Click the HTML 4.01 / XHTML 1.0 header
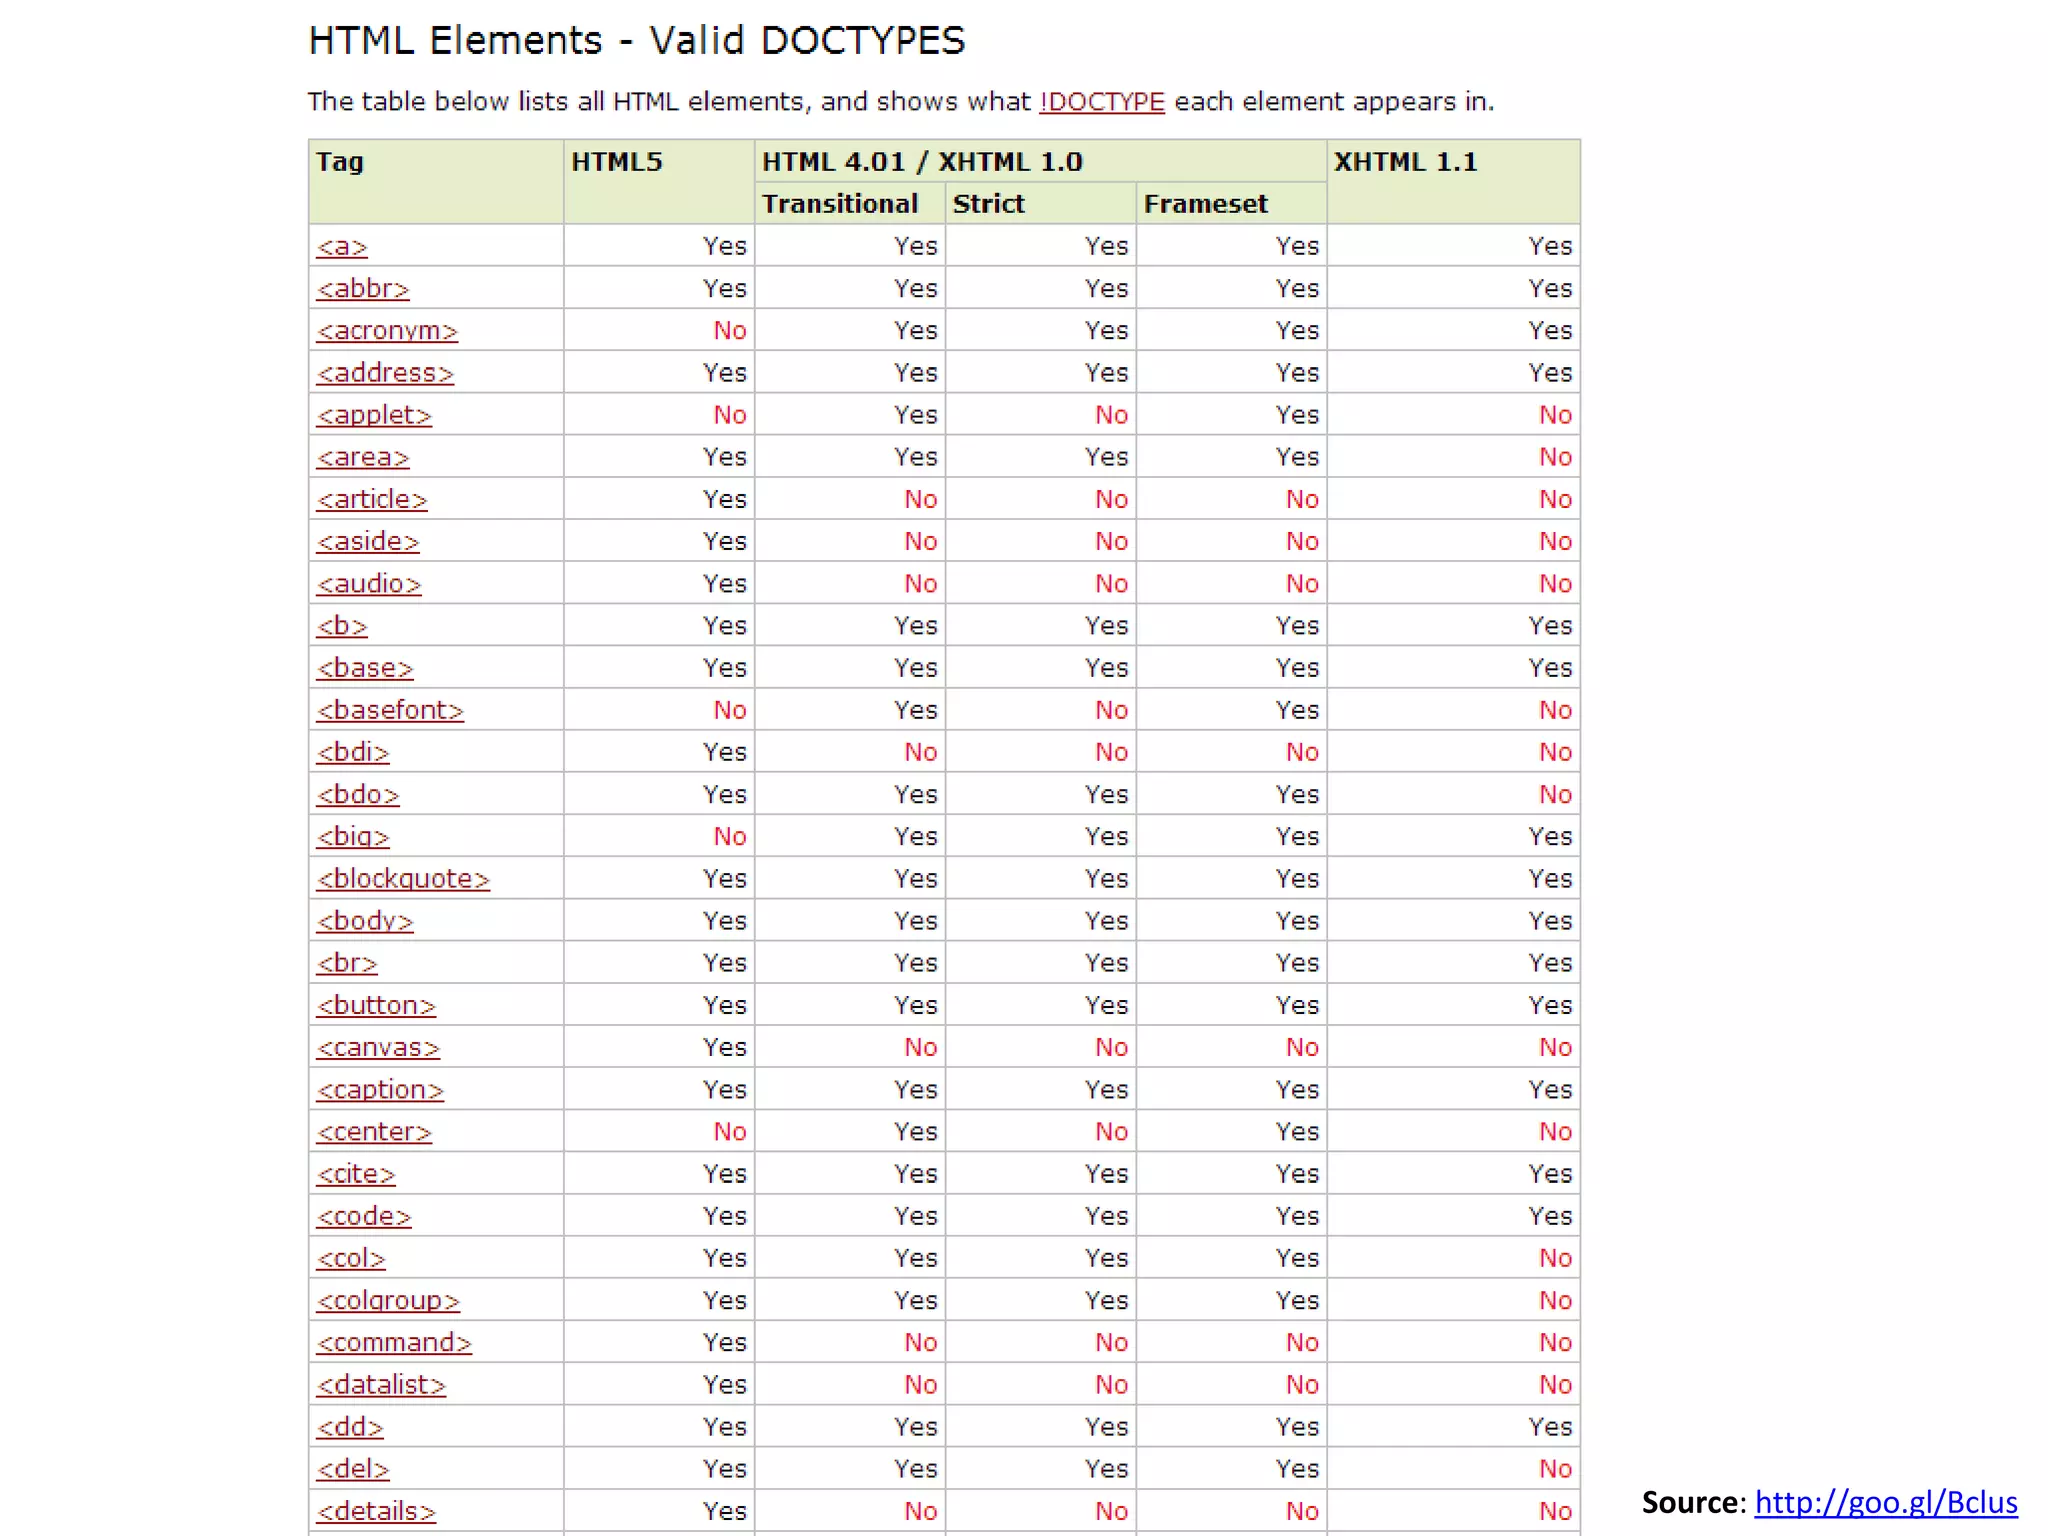2048x1536 pixels. click(x=1040, y=161)
